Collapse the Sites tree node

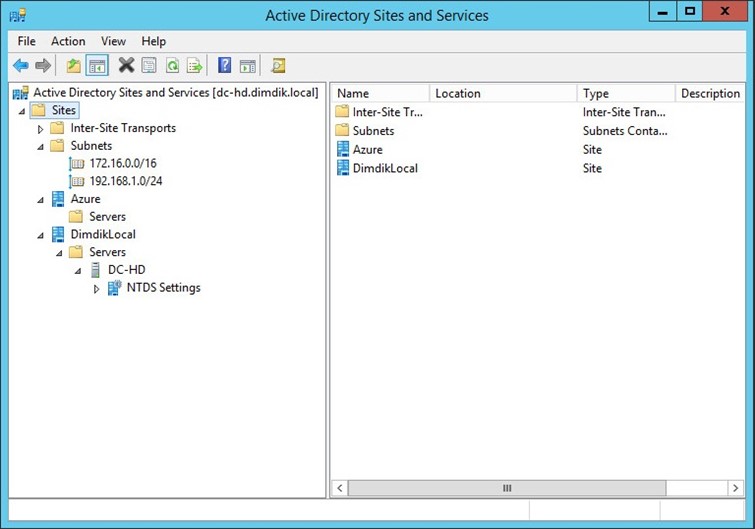click(22, 112)
